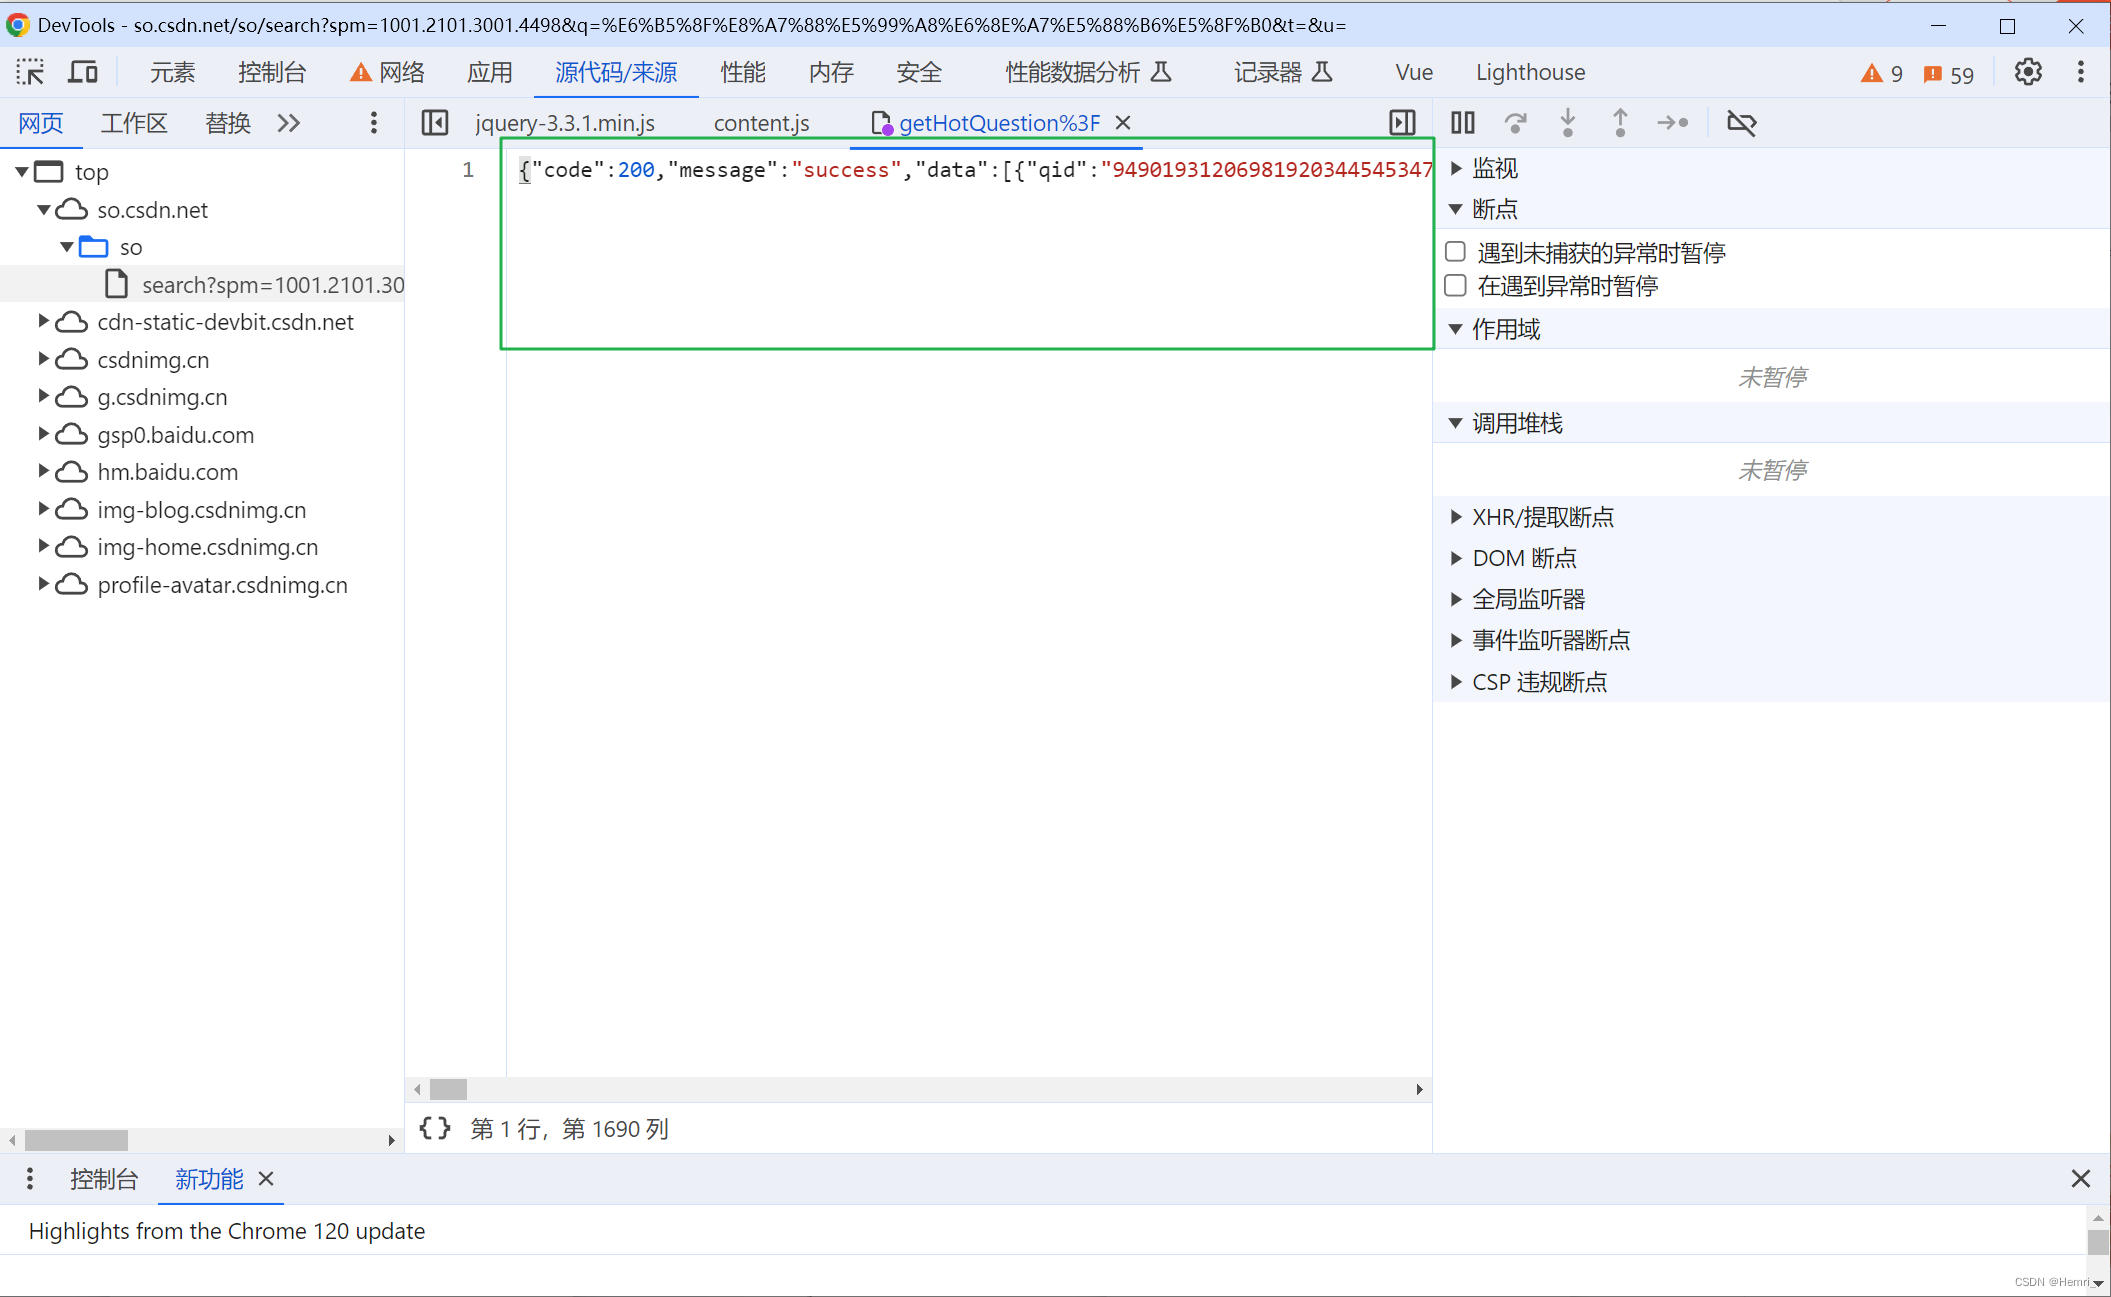This screenshot has height=1297, width=2111.
Task: Open the Vue panel tab
Action: 1414,72
